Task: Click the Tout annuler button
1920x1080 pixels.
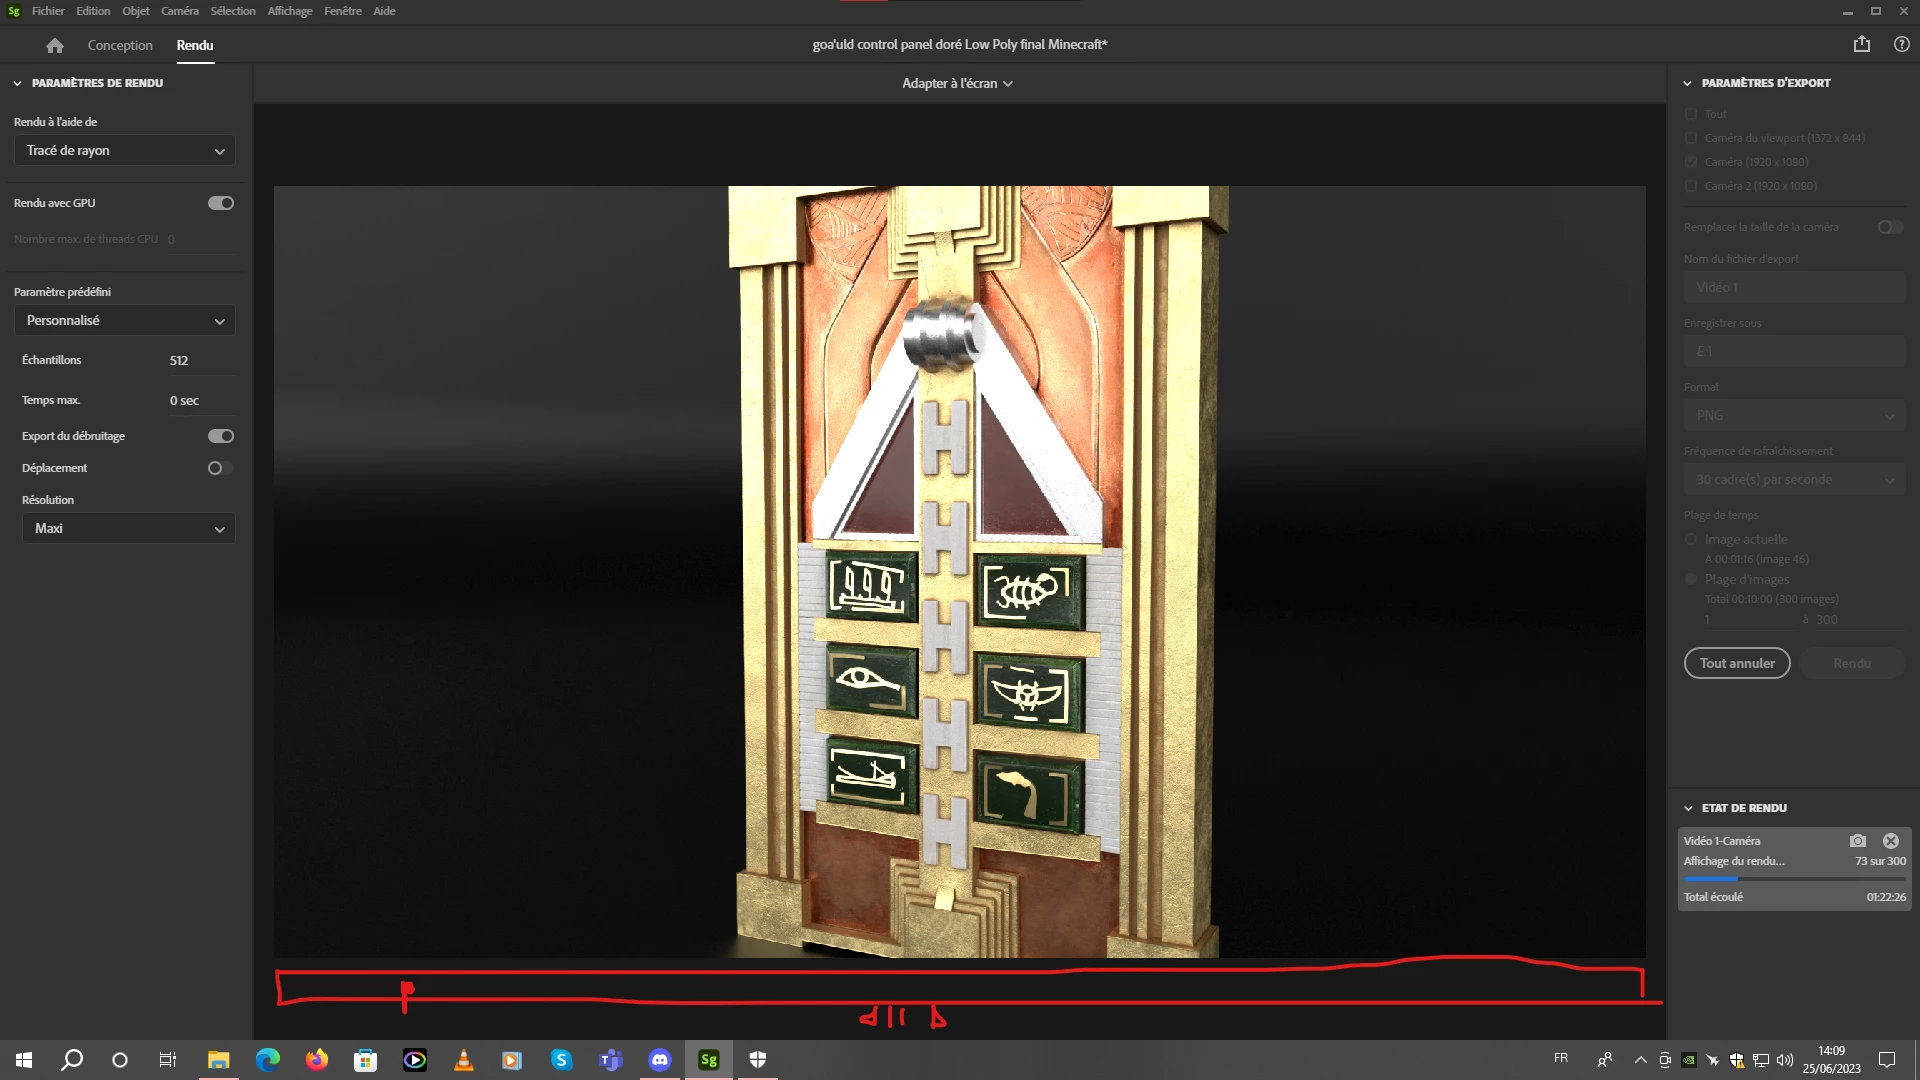Action: coord(1737,663)
